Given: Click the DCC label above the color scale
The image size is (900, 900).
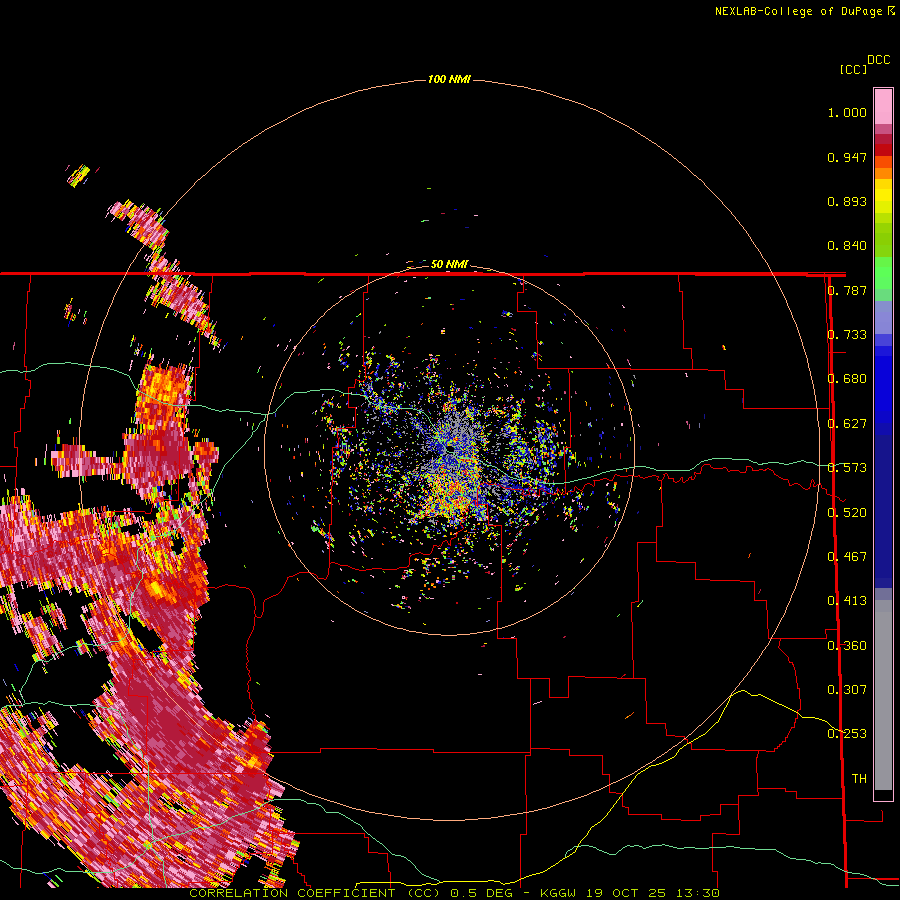Looking at the screenshot, I should [x=878, y=60].
